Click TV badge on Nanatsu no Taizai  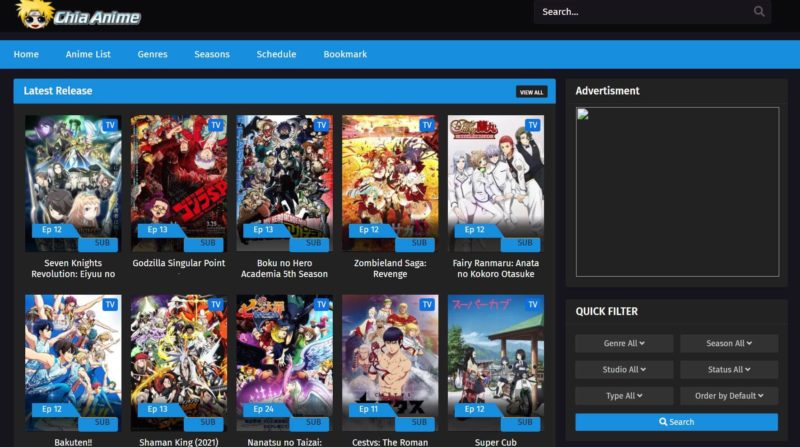321,305
